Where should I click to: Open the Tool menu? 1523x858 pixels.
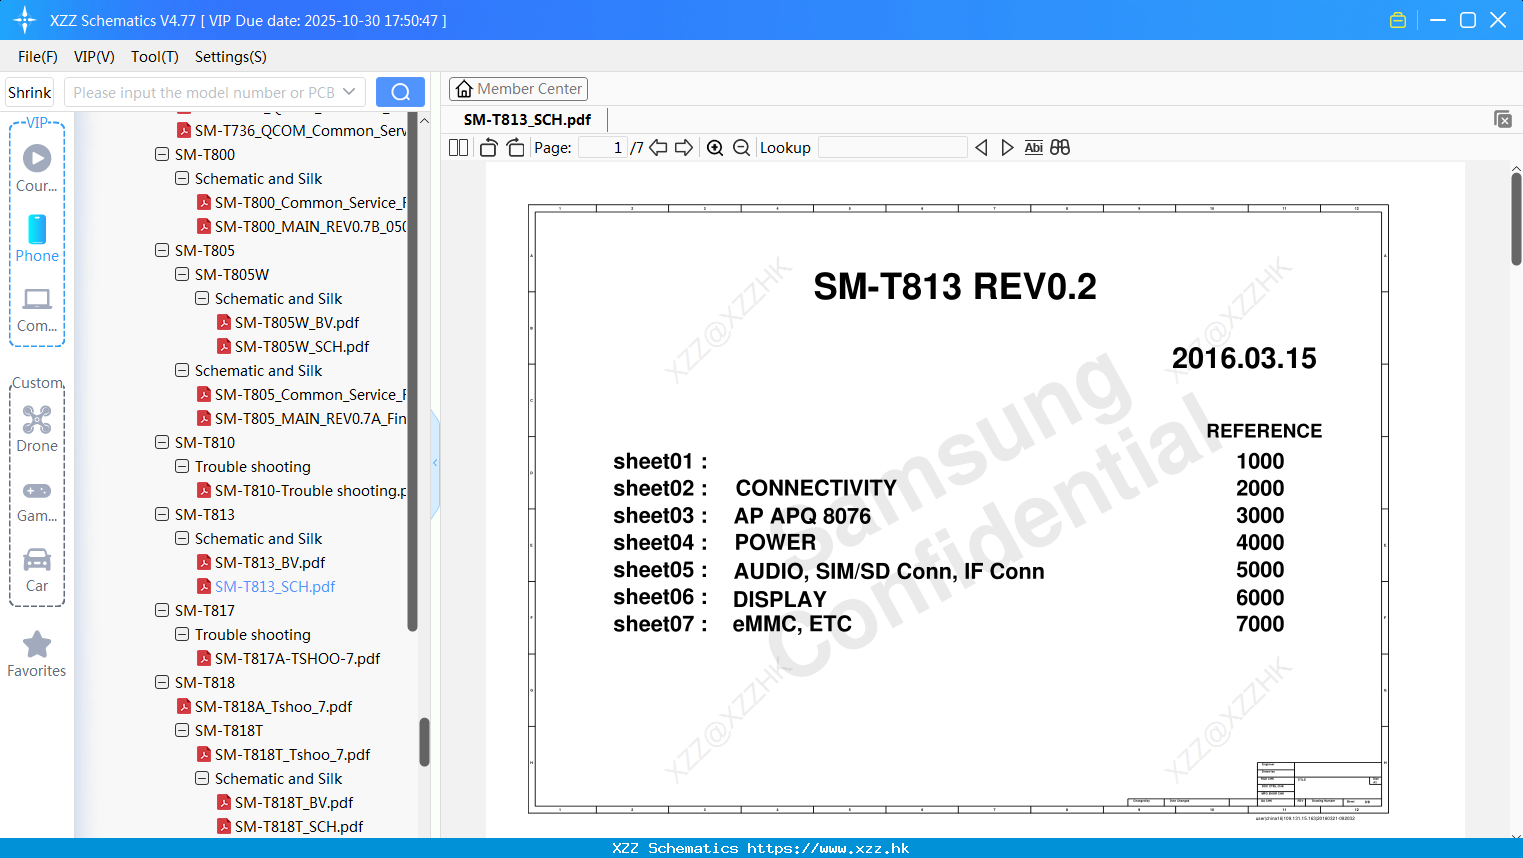point(154,57)
